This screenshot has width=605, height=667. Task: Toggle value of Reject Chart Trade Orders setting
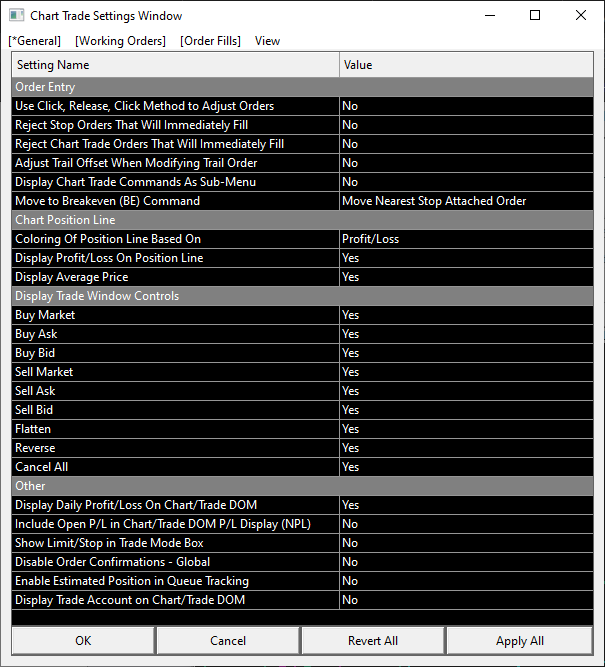click(466, 144)
